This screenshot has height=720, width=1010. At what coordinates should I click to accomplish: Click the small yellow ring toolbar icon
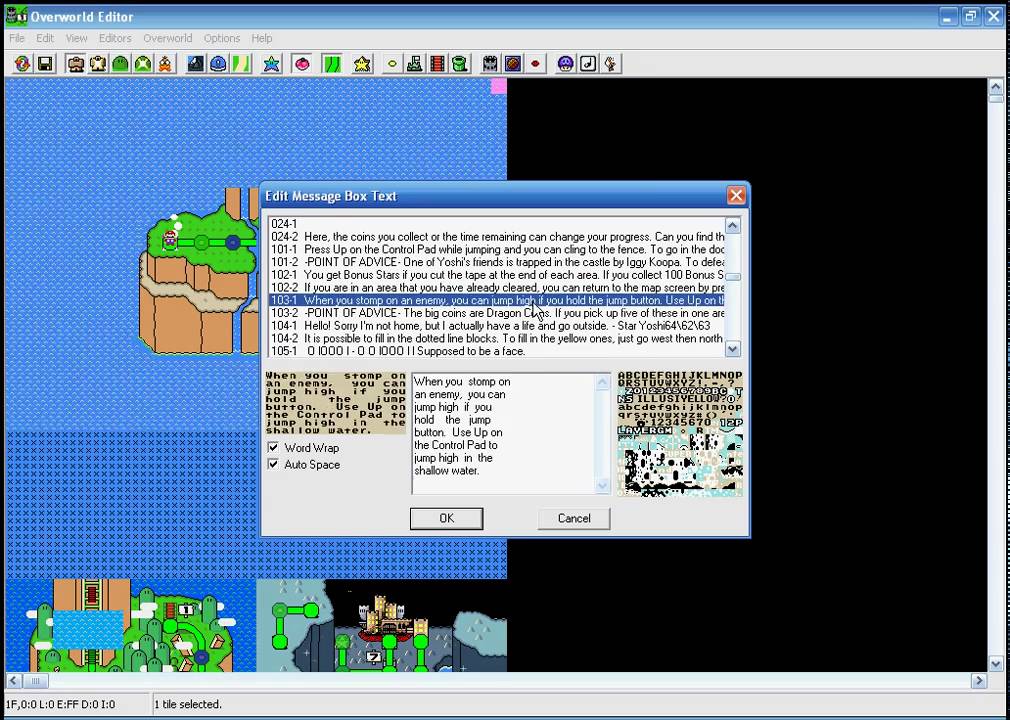pyautogui.click(x=392, y=64)
